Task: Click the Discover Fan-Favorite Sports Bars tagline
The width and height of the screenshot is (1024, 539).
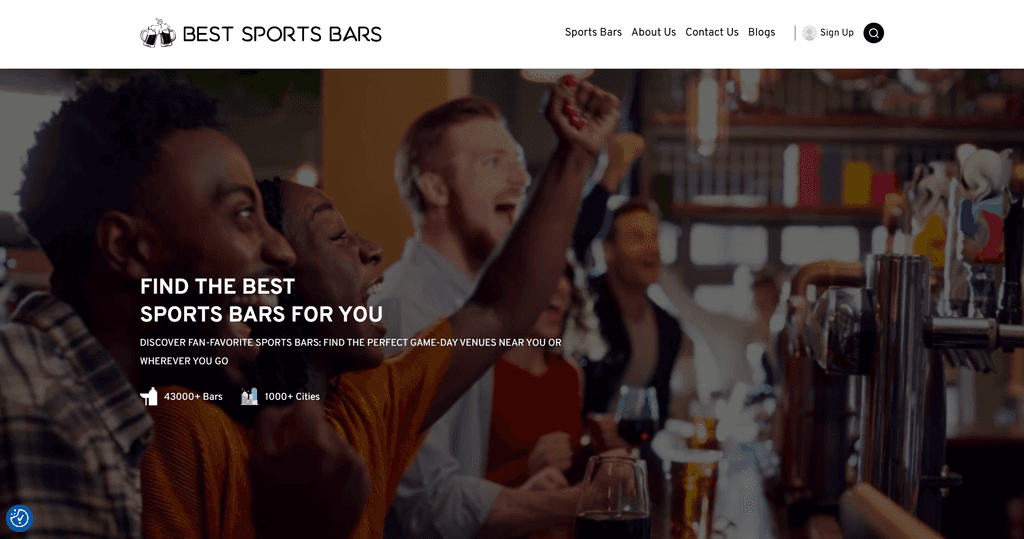Action: click(351, 351)
